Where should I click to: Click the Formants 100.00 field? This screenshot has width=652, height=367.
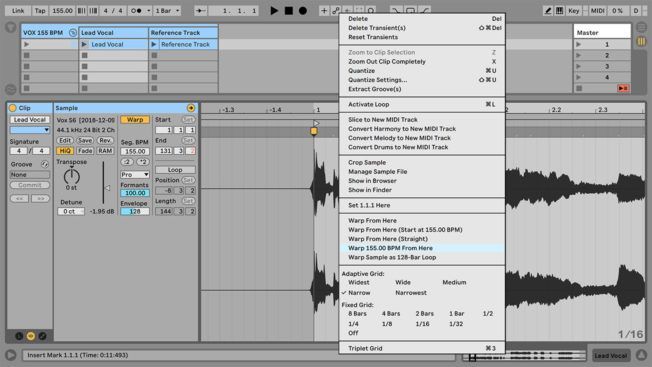[x=135, y=193]
